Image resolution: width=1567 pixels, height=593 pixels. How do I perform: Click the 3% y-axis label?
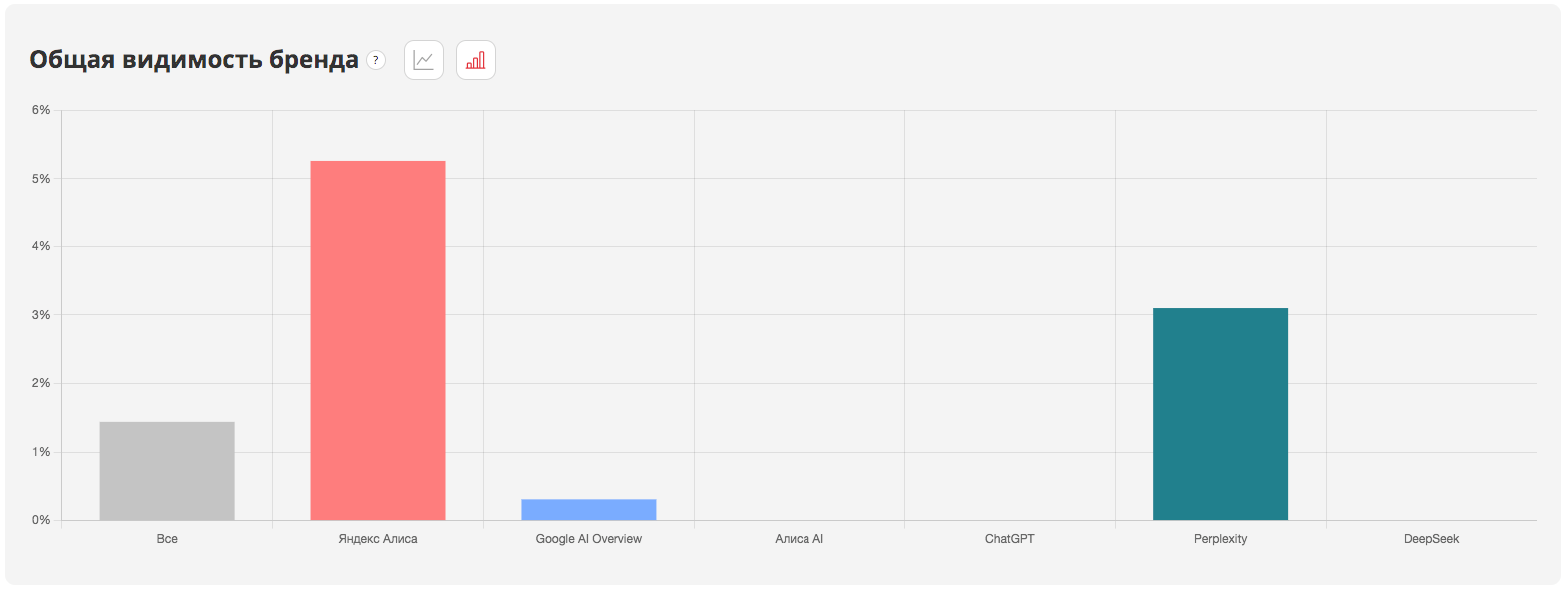pyautogui.click(x=40, y=315)
